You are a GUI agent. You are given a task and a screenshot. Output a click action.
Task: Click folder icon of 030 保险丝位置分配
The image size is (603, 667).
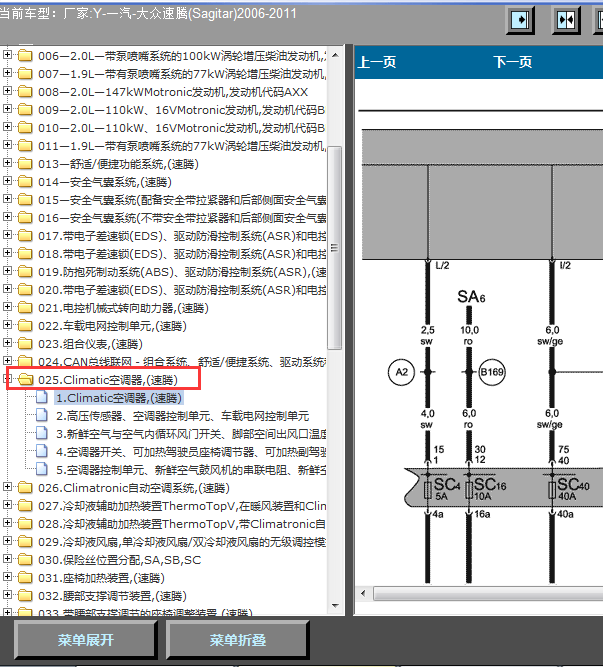25,559
